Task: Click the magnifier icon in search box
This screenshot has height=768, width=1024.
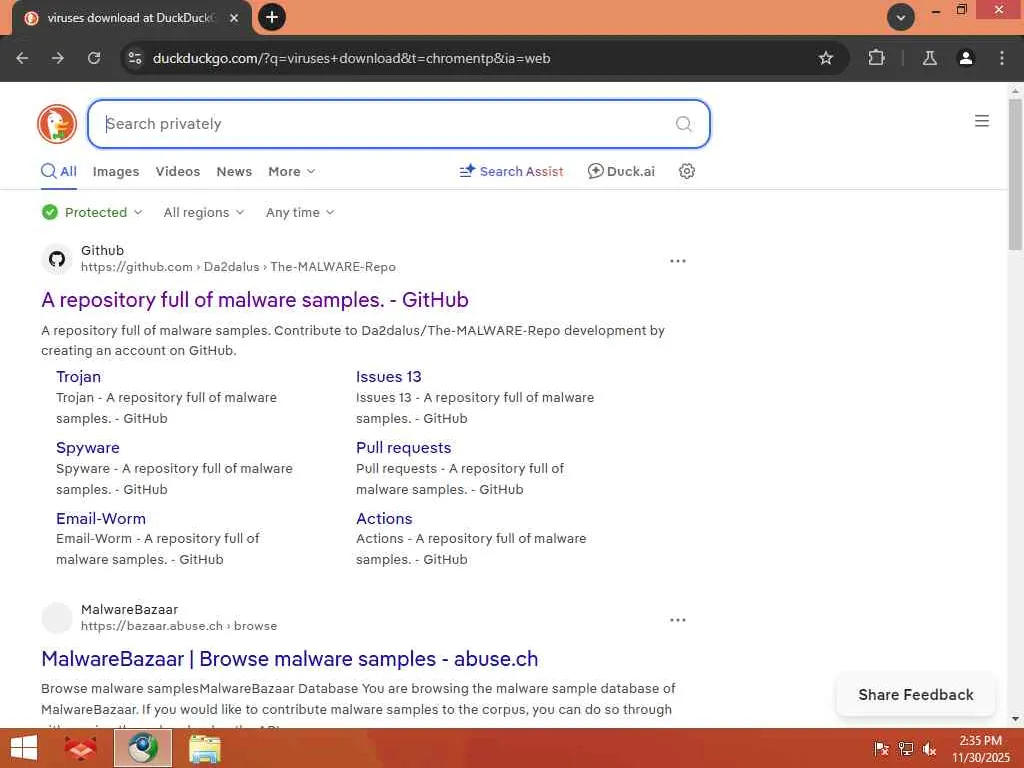Action: coord(683,123)
